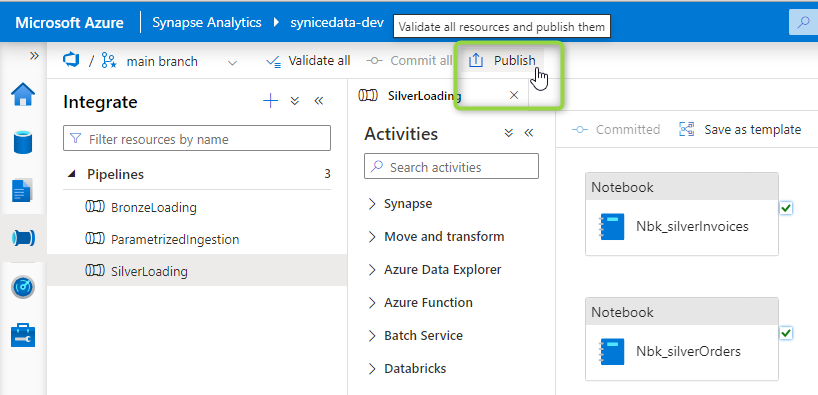Expand the Synapse activities group
The height and width of the screenshot is (395, 818).
click(372, 204)
